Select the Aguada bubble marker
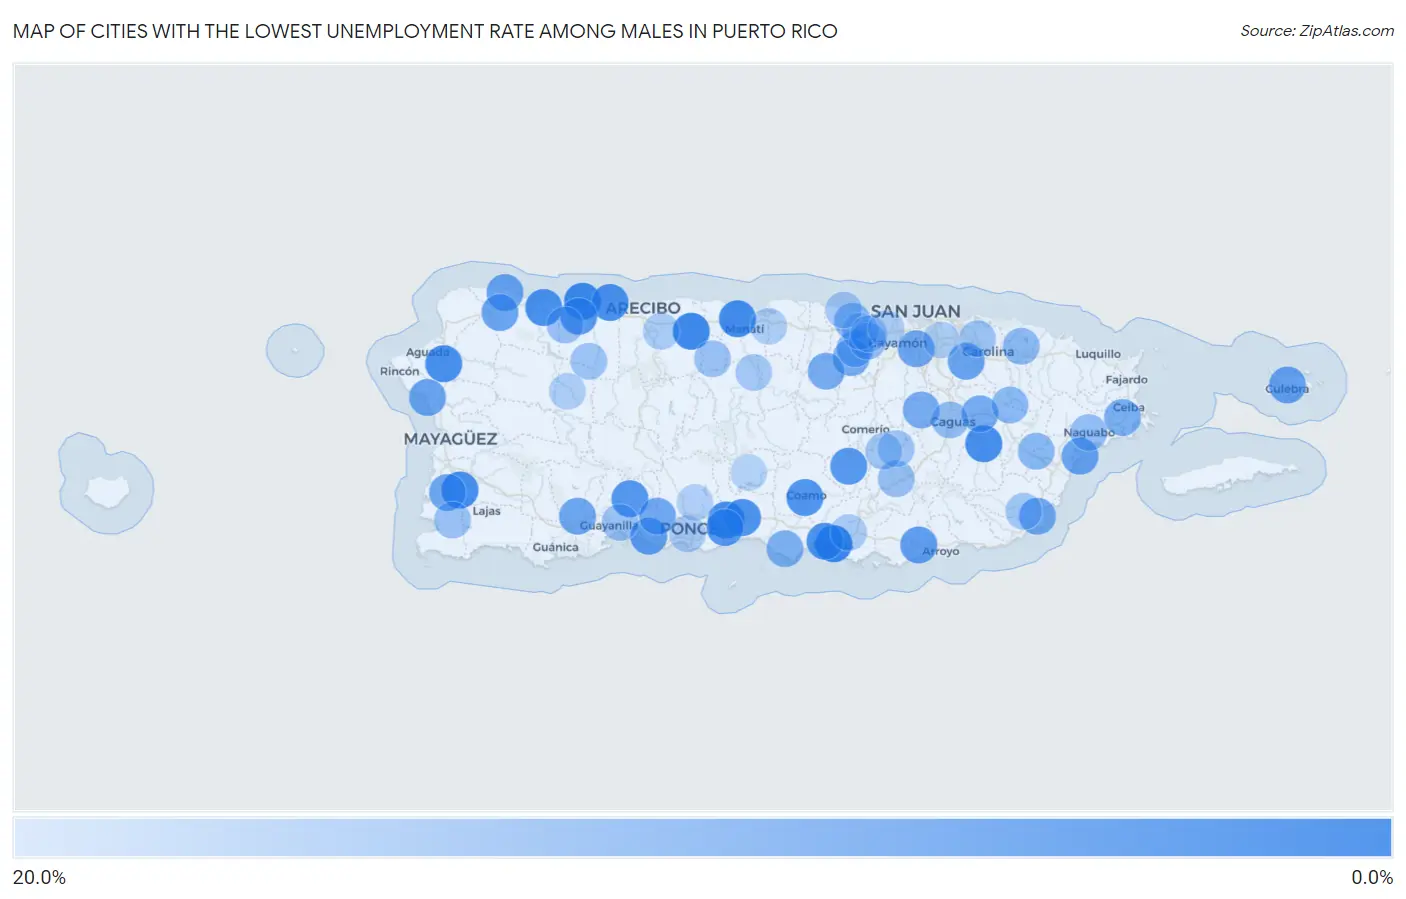 coord(444,364)
